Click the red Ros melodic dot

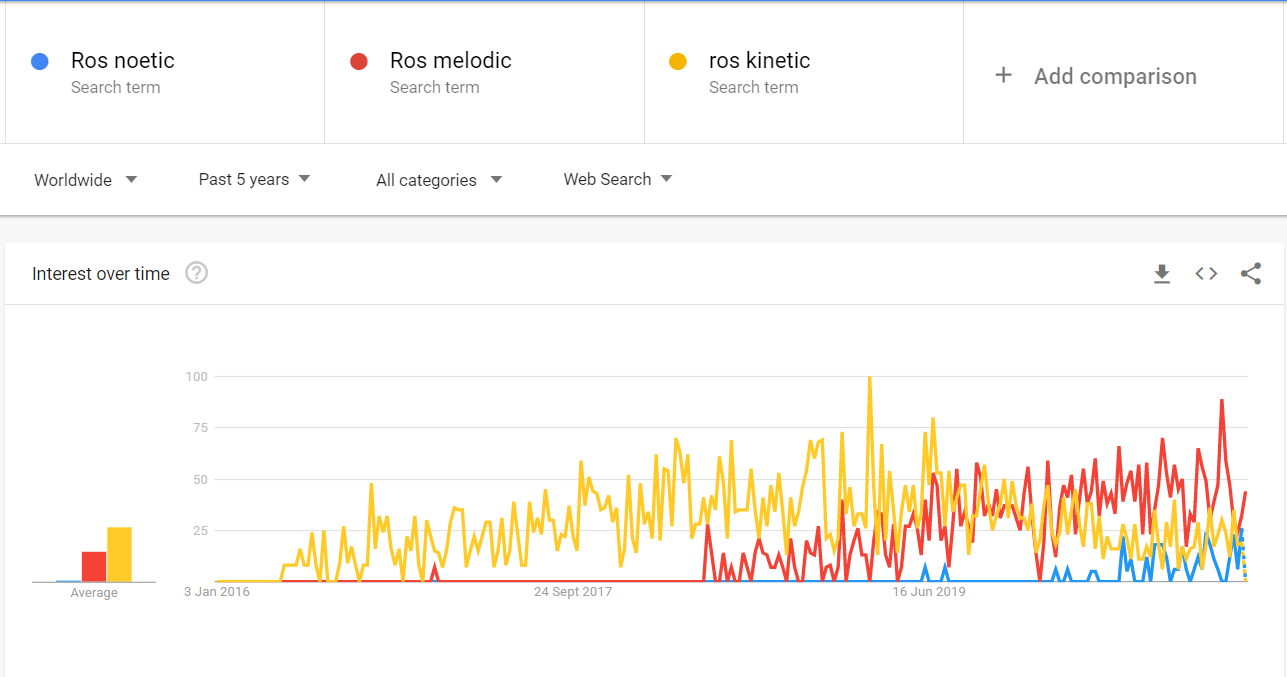coord(359,62)
